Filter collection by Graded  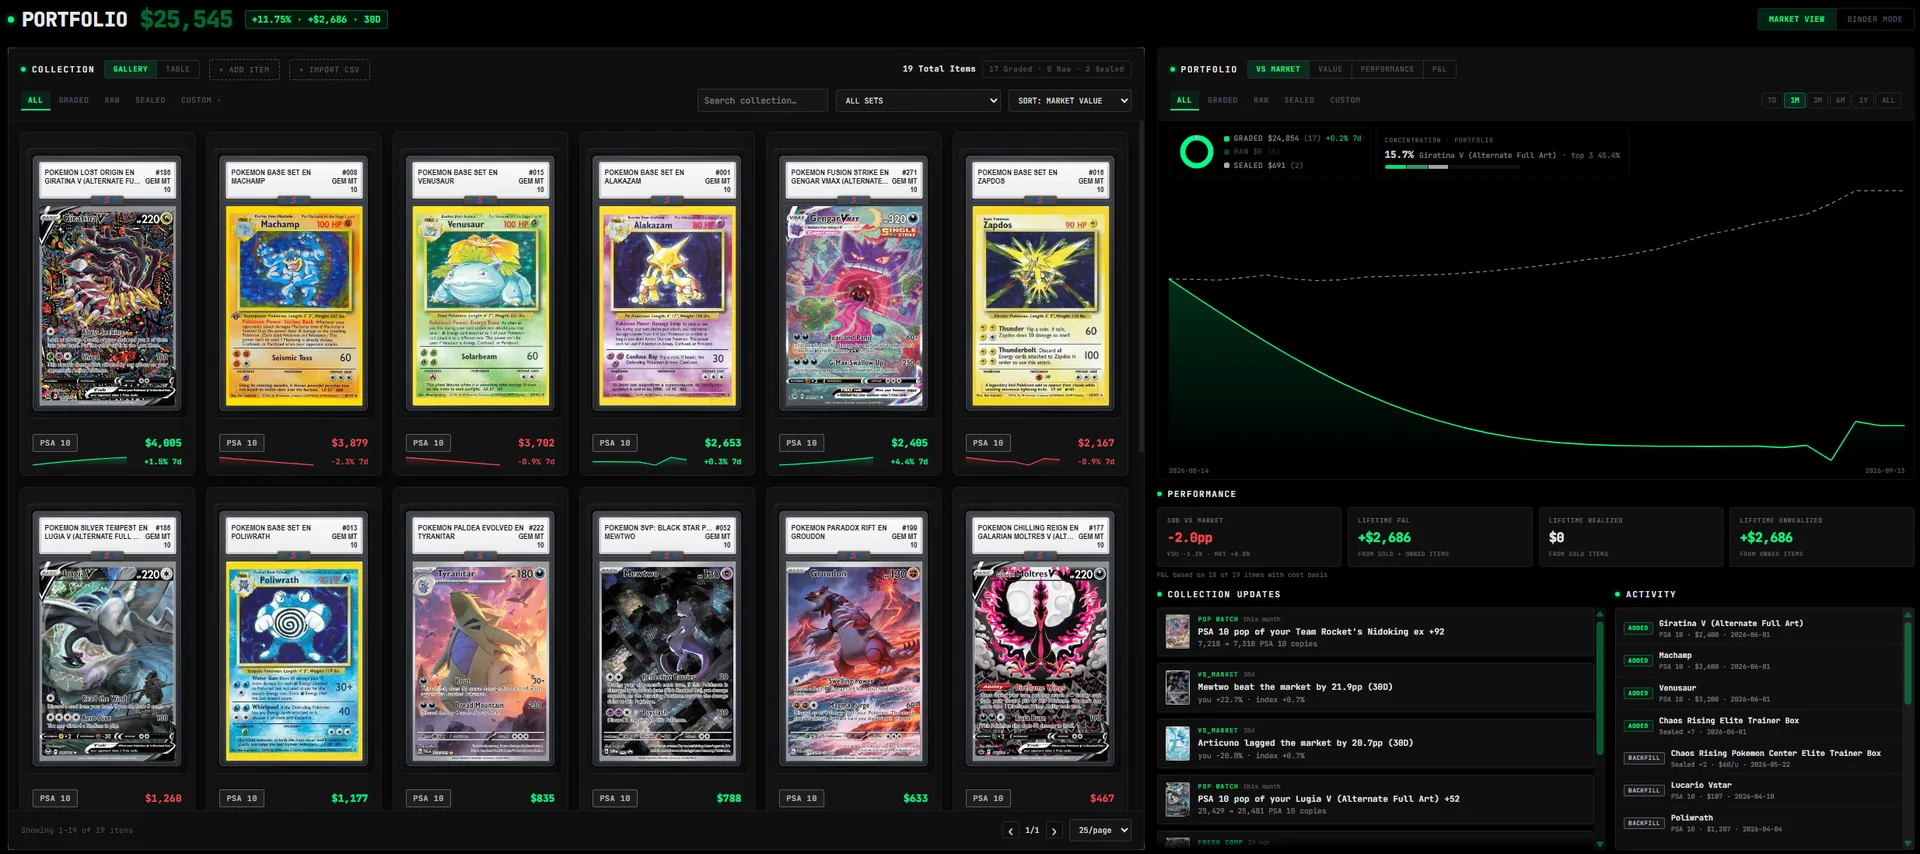pyautogui.click(x=74, y=100)
